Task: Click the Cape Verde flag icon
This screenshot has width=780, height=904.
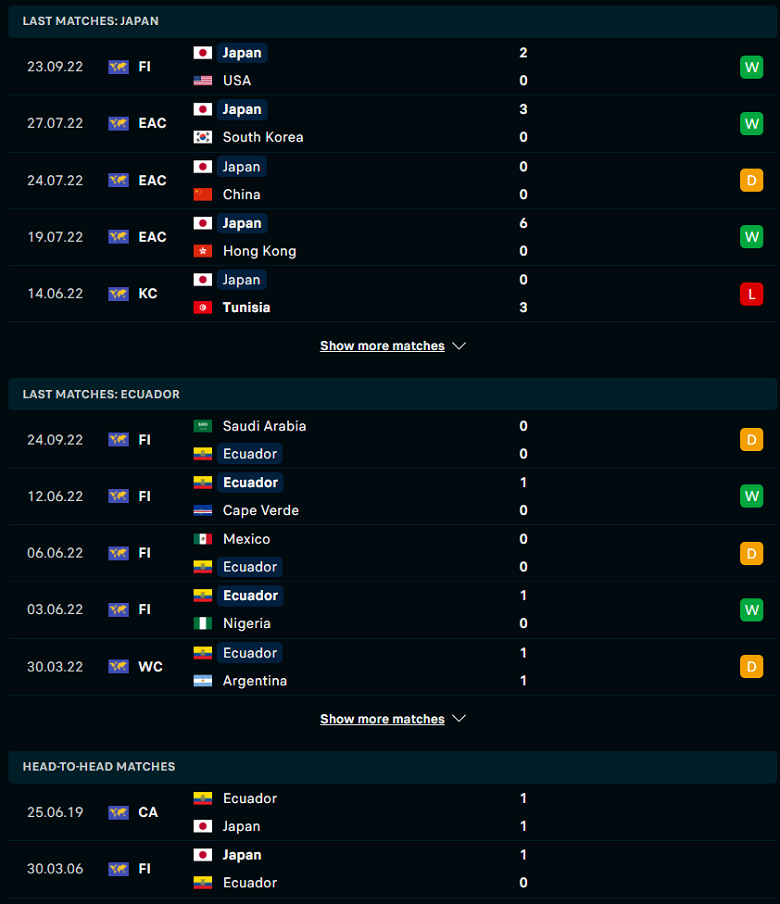Action: click(202, 510)
